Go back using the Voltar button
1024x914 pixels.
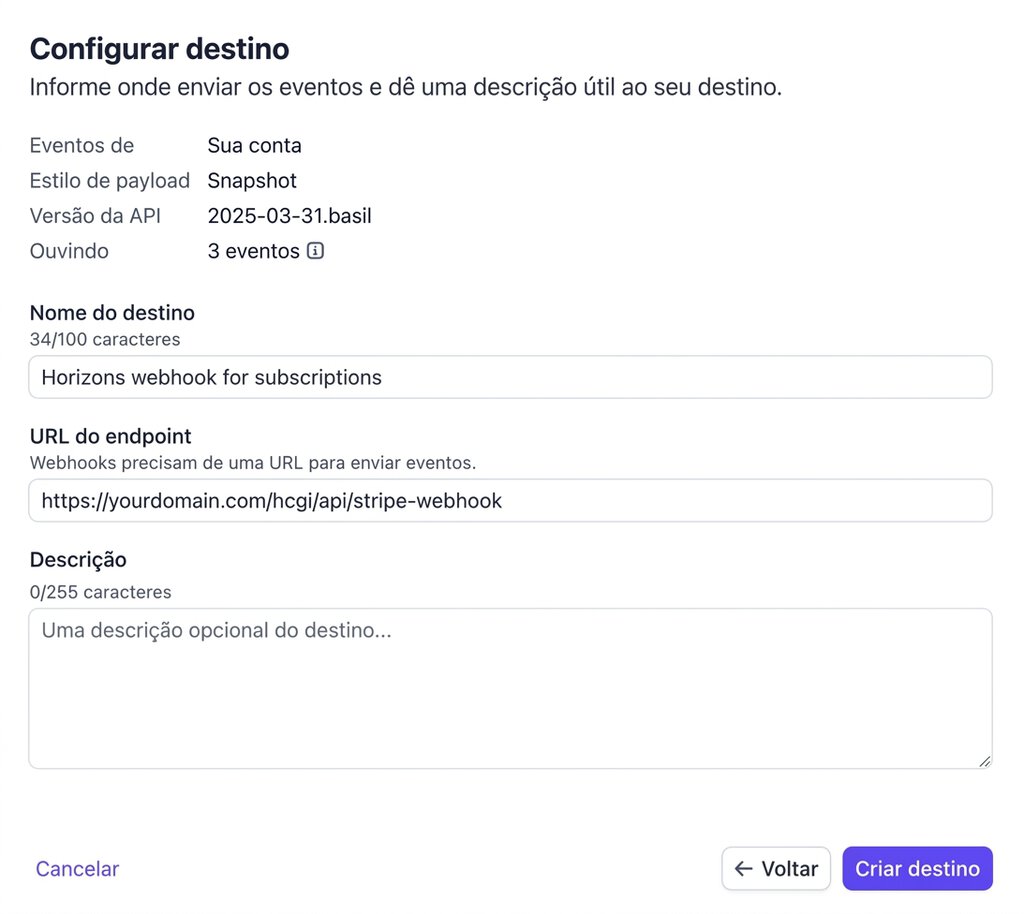(776, 868)
